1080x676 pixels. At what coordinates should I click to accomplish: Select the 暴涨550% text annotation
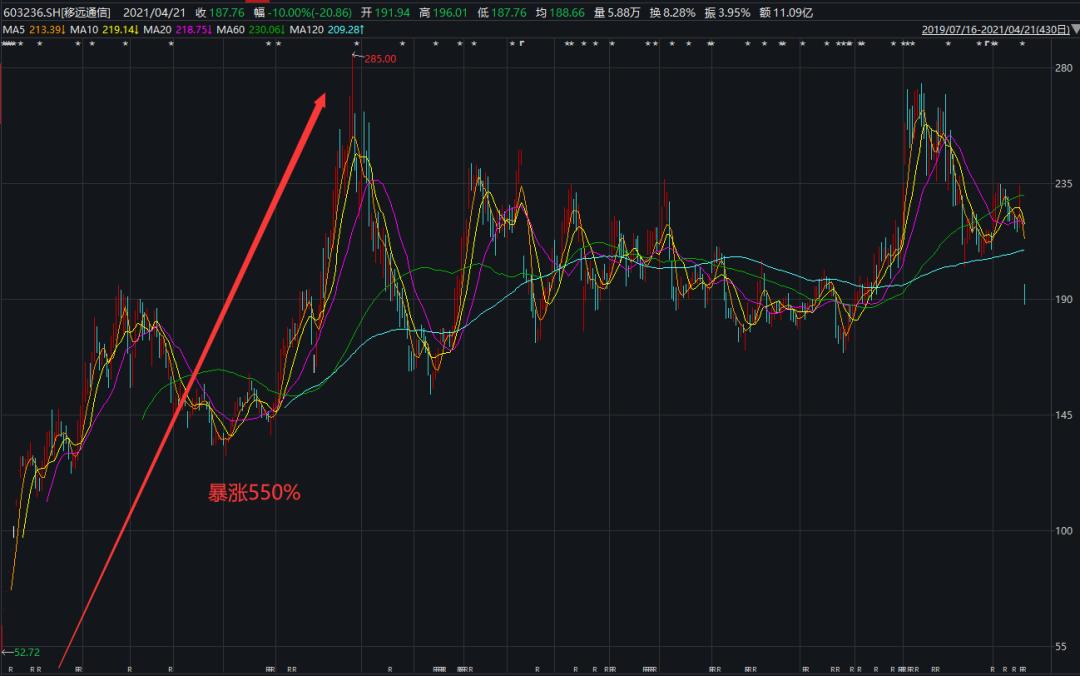(253, 493)
